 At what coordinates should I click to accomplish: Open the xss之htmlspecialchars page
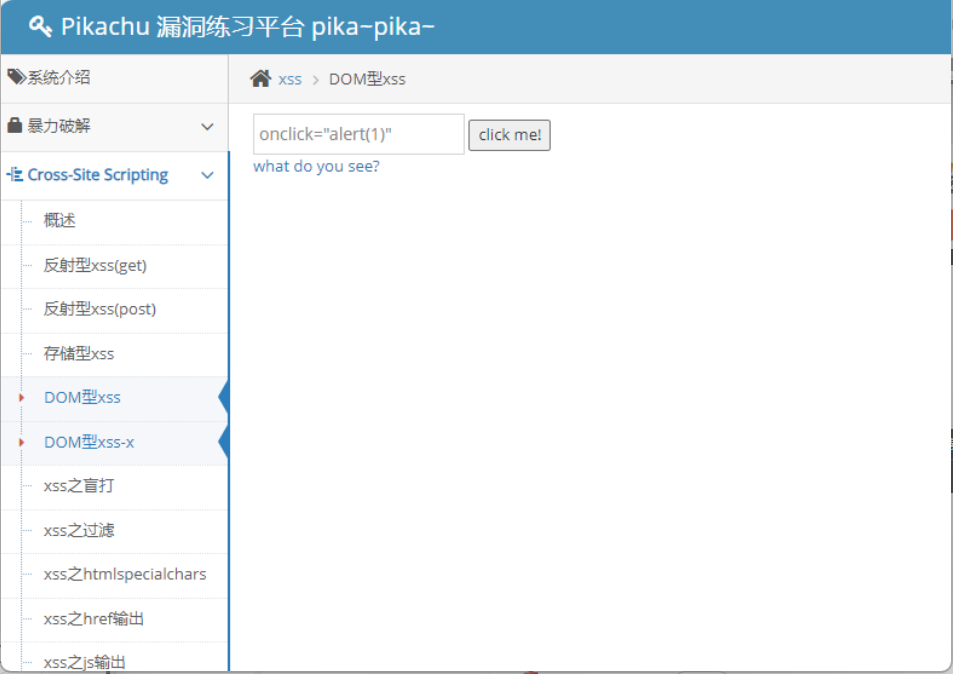125,574
